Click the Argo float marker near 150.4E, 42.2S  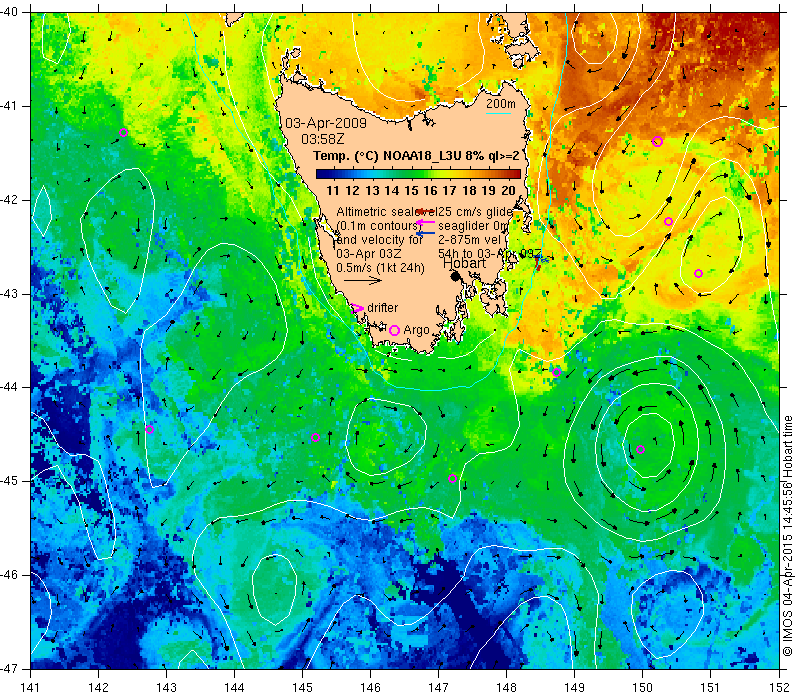(x=668, y=221)
